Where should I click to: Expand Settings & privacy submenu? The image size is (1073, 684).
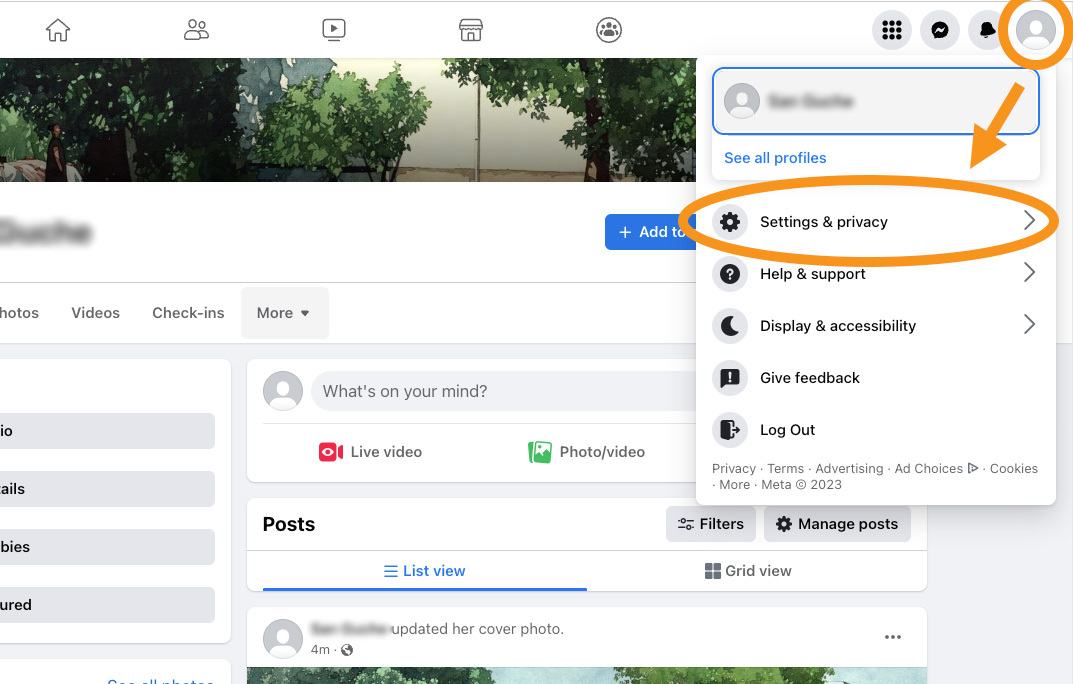870,222
